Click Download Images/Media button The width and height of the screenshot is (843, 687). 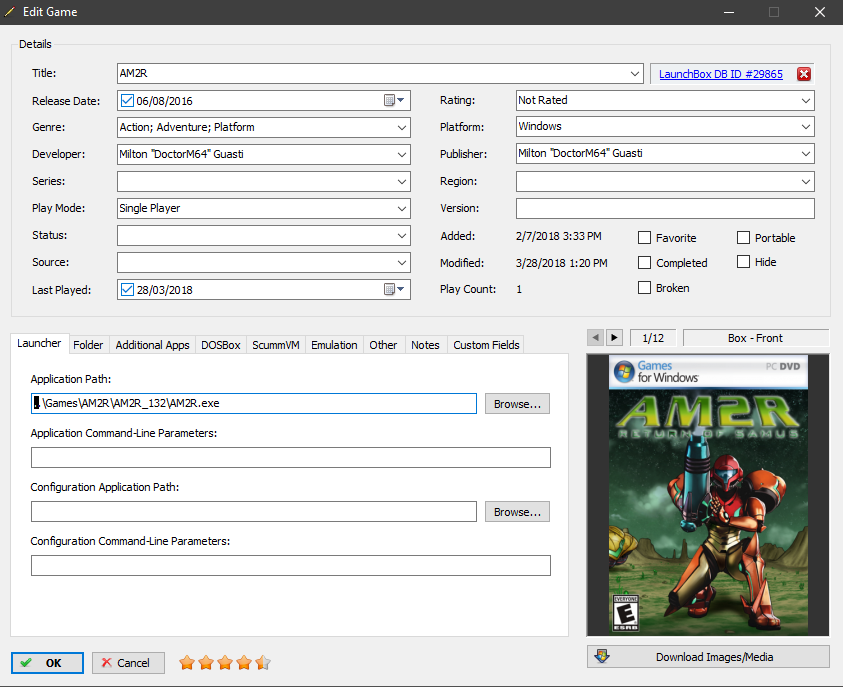708,656
